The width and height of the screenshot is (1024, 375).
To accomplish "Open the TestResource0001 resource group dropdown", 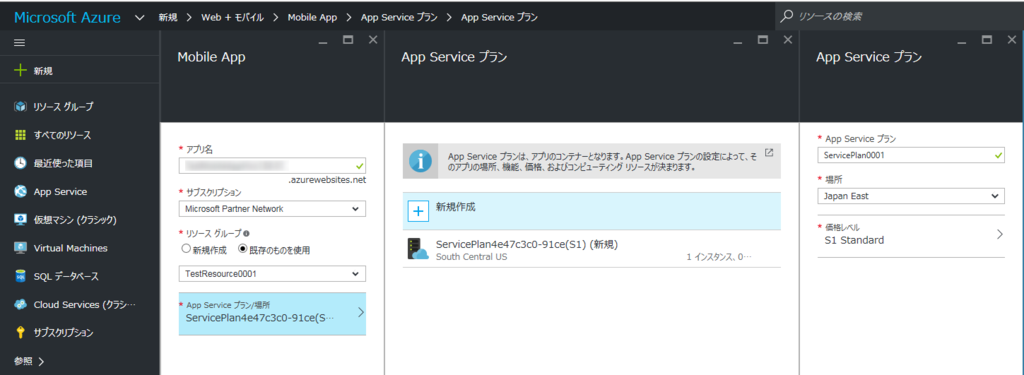I will point(272,274).
